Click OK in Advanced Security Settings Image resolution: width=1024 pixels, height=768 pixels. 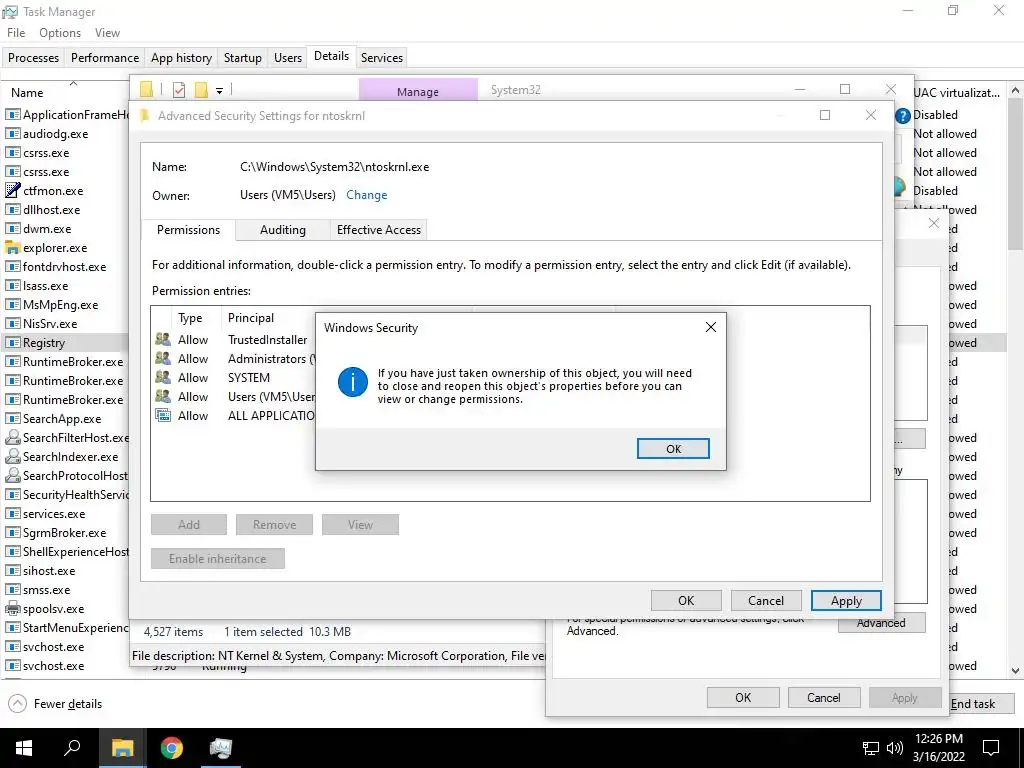(x=686, y=601)
